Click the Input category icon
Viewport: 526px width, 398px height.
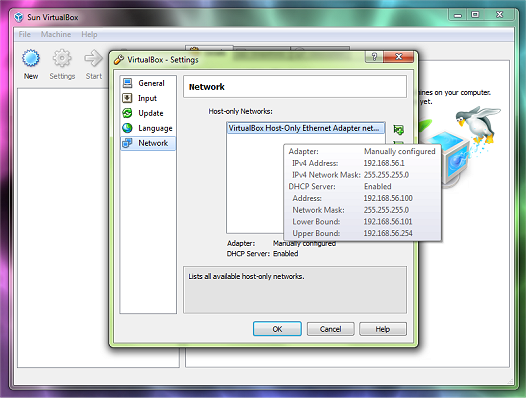pos(127,98)
